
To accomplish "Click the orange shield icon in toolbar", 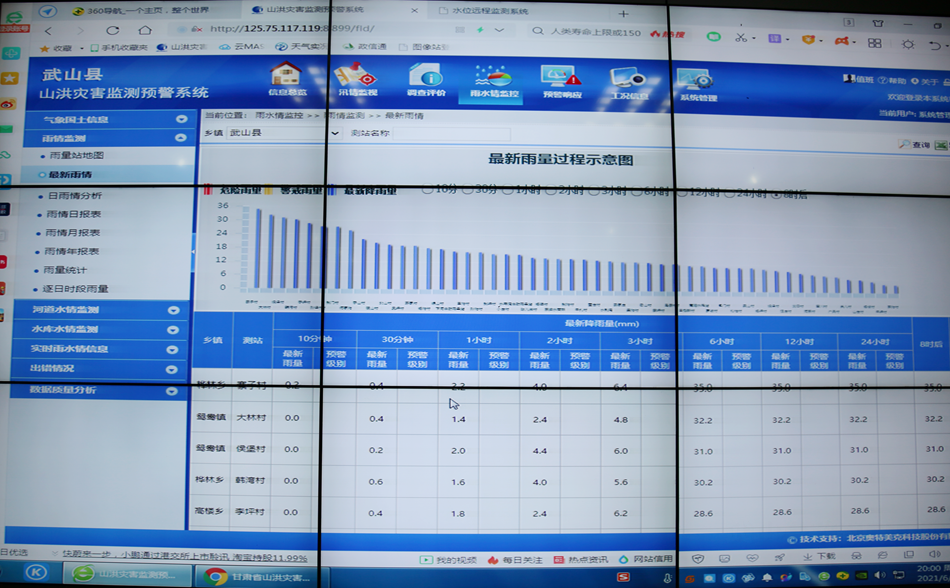I will pyautogui.click(x=808, y=40).
